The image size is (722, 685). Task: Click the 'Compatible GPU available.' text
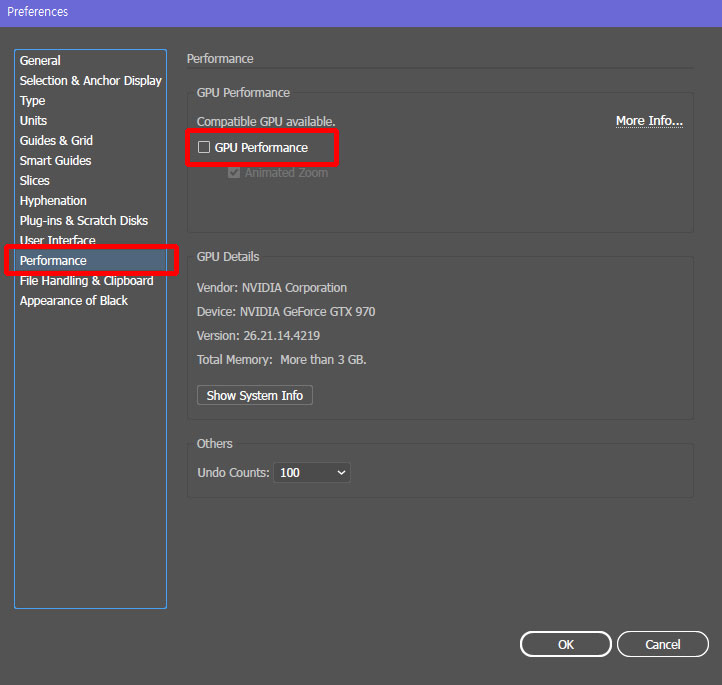tap(266, 122)
